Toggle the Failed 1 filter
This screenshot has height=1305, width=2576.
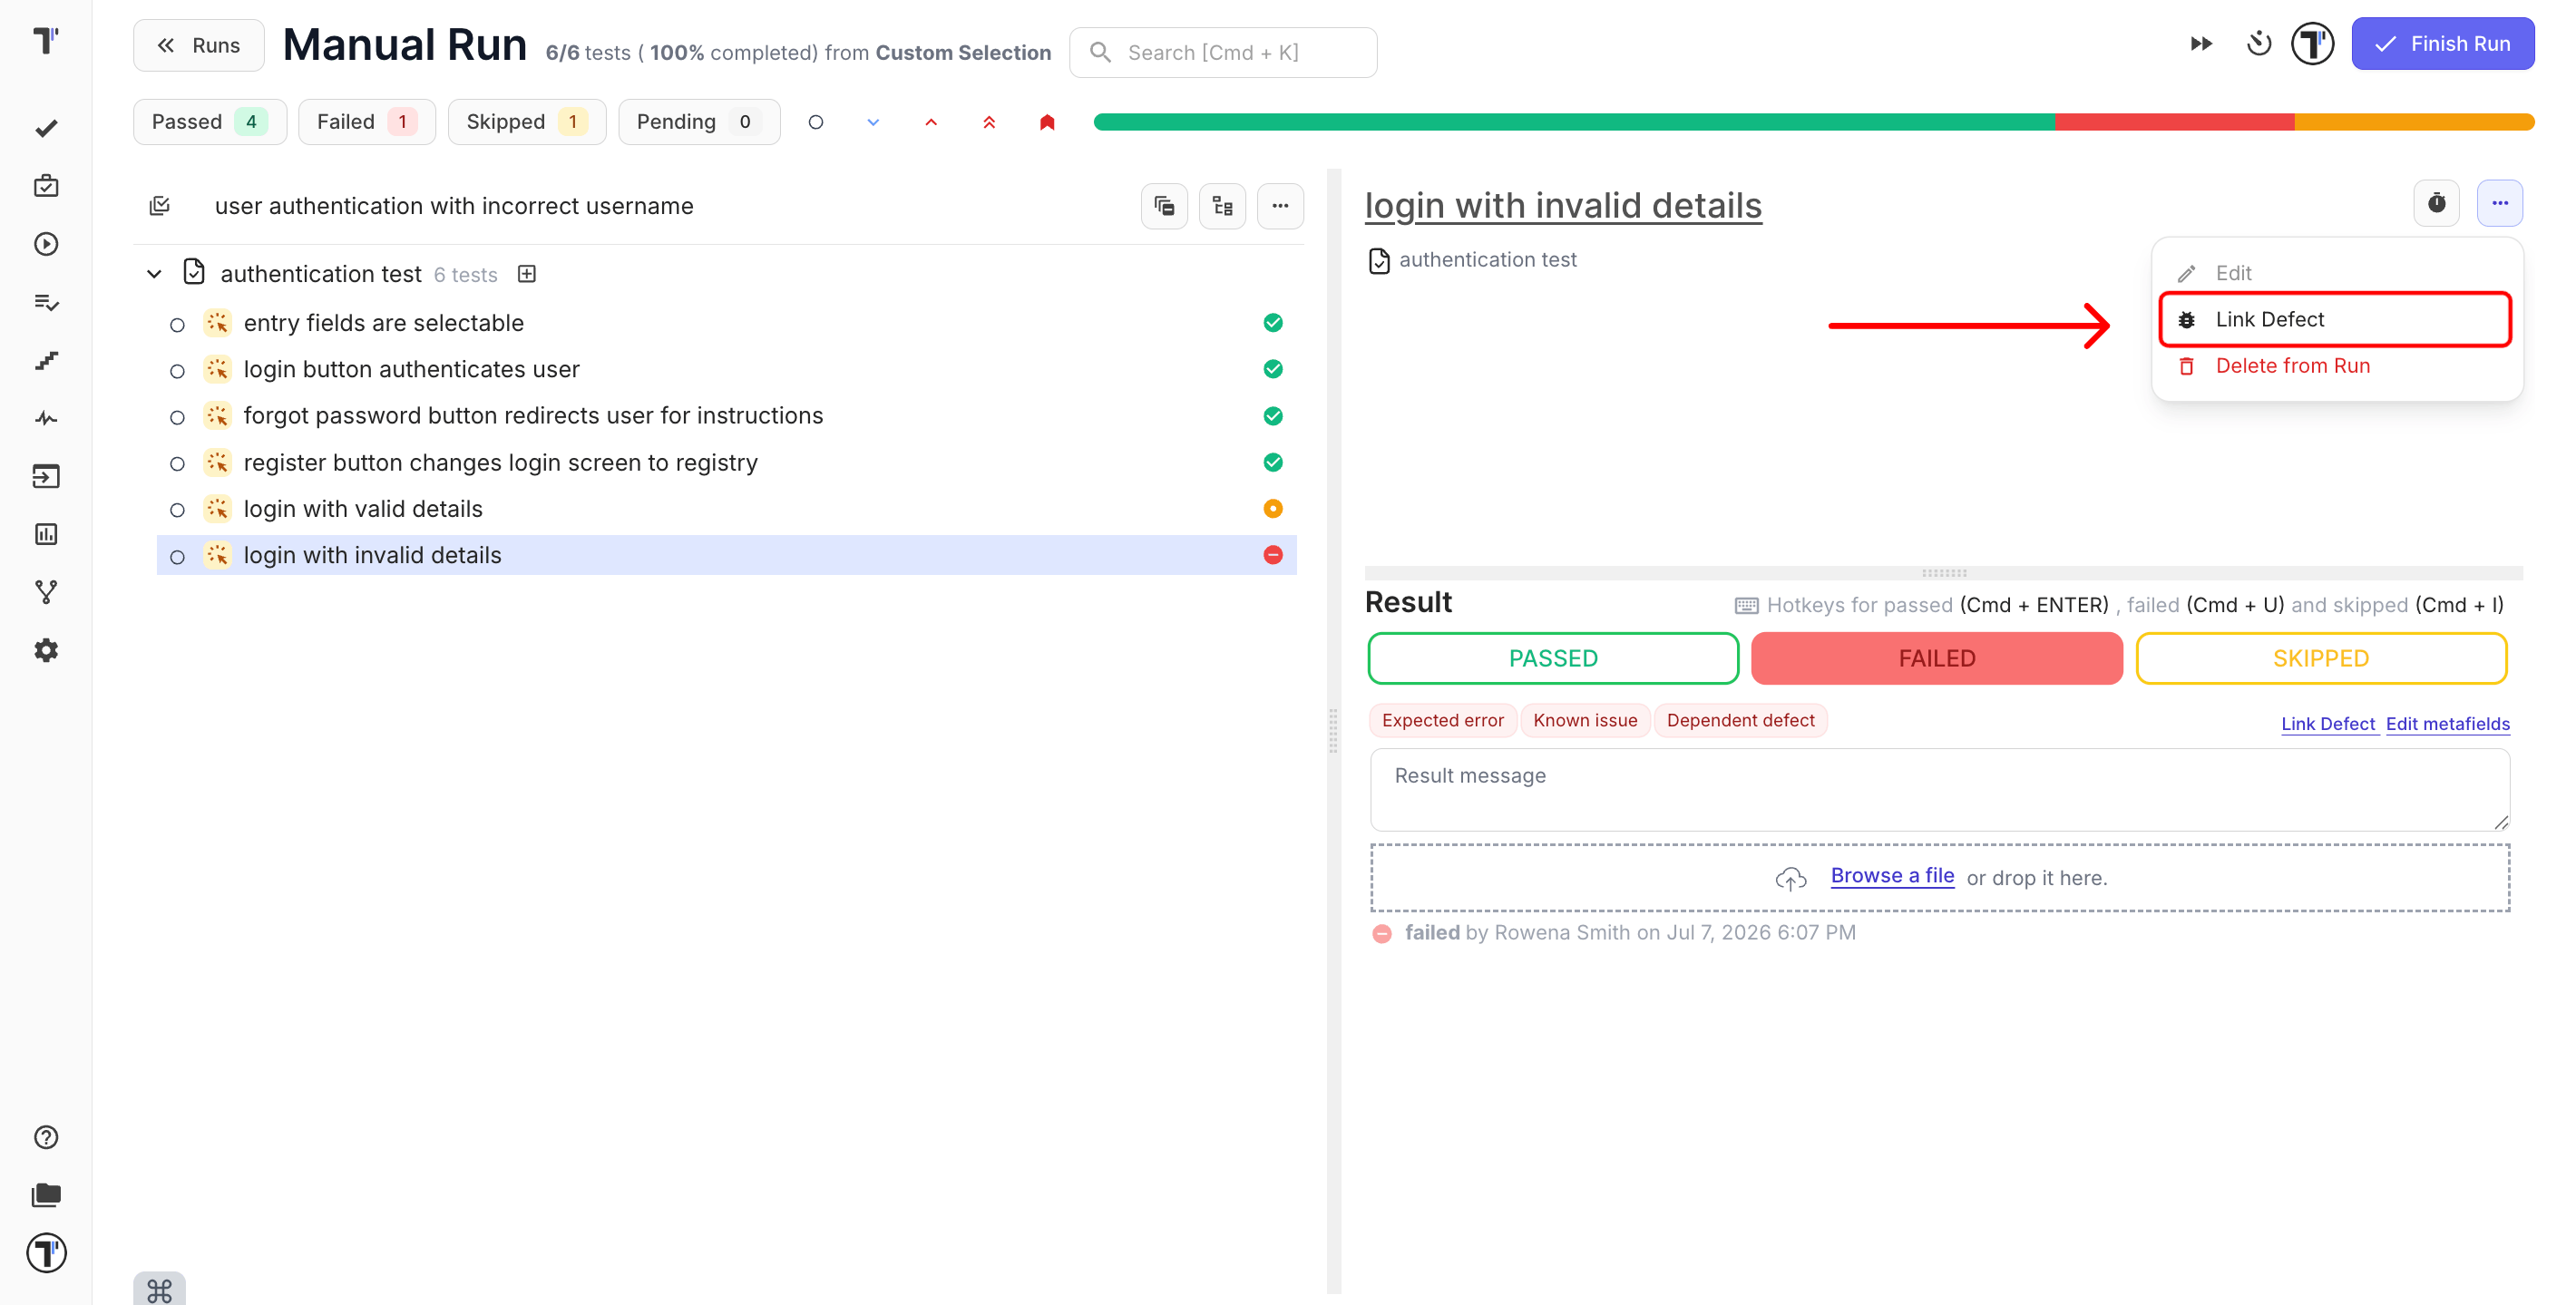[367, 122]
